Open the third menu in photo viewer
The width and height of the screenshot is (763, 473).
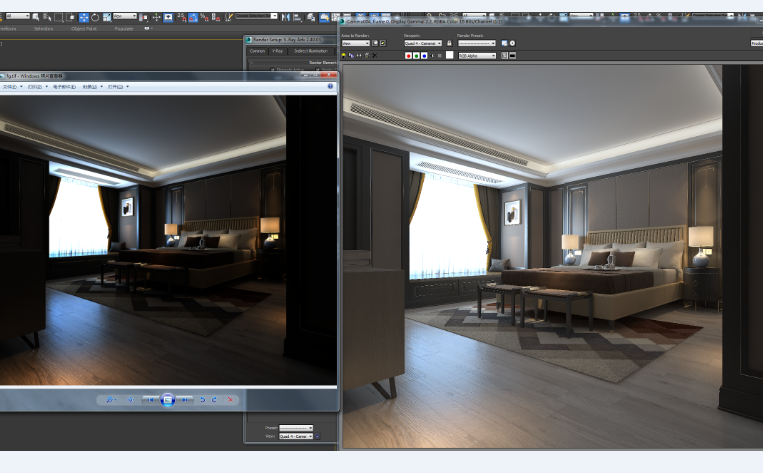64,87
